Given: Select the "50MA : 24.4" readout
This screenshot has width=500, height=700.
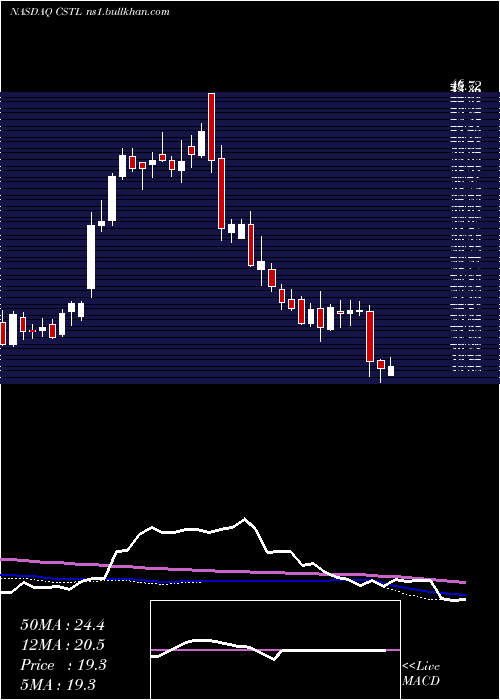Looking at the screenshot, I should [62, 625].
